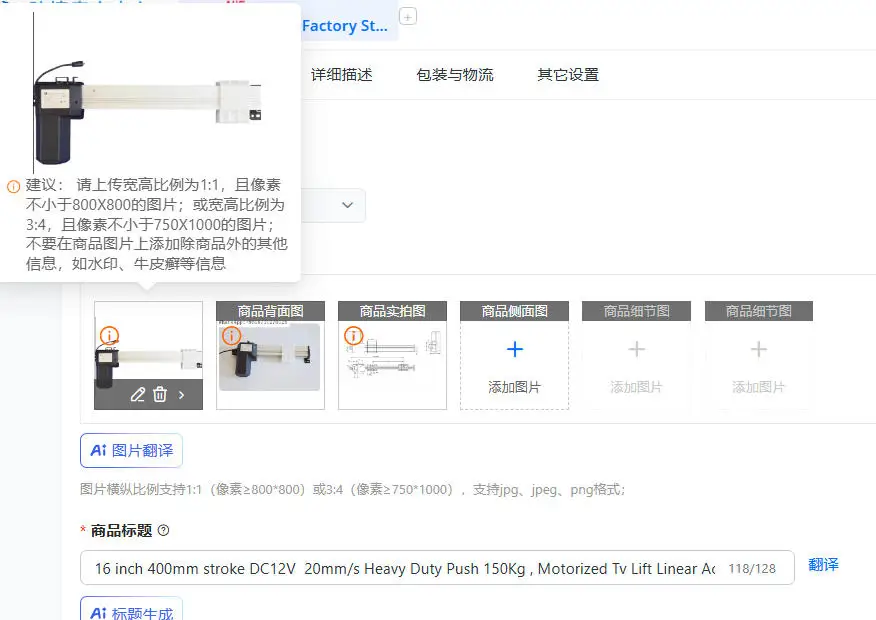Click warning icon on 商品实拍图 image
This screenshot has height=620, width=876.
(353, 336)
